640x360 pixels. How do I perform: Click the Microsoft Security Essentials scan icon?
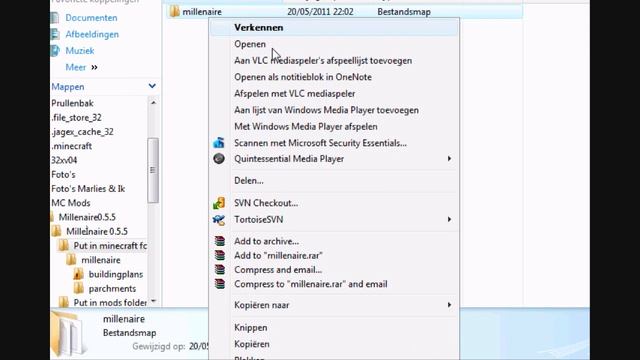coord(219,143)
